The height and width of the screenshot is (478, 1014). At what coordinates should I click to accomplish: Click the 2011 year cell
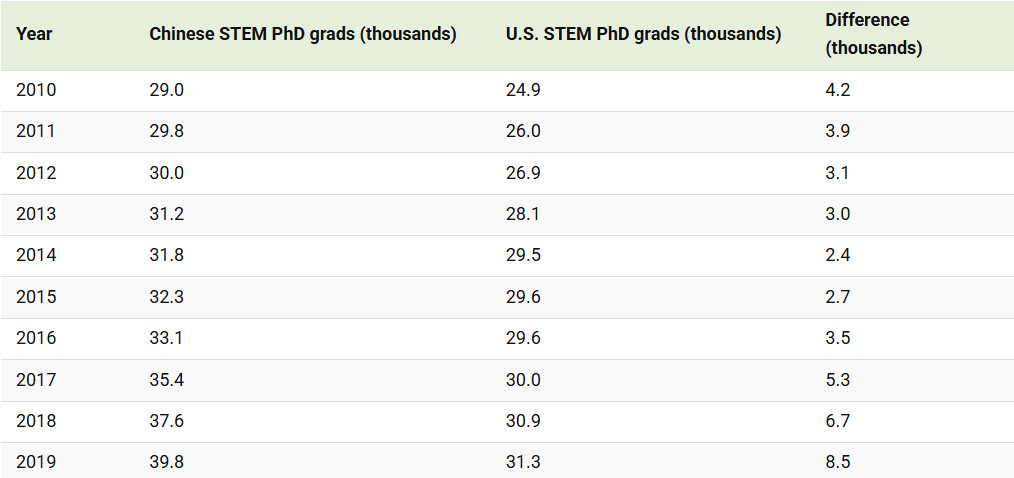pyautogui.click(x=36, y=131)
